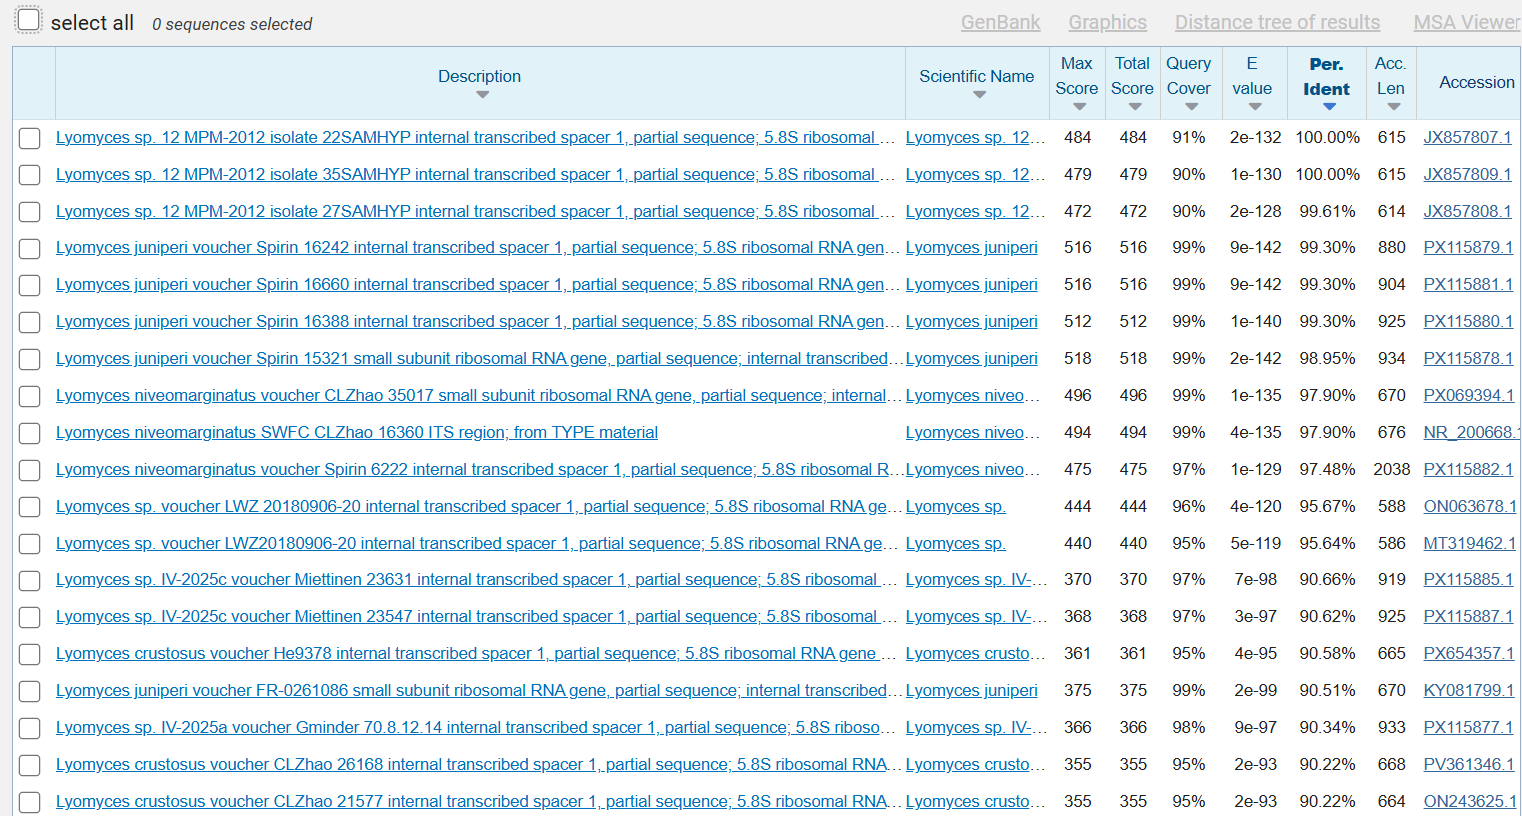Sort by Query Cover arrow icon
The height and width of the screenshot is (816, 1522).
[x=1191, y=107]
